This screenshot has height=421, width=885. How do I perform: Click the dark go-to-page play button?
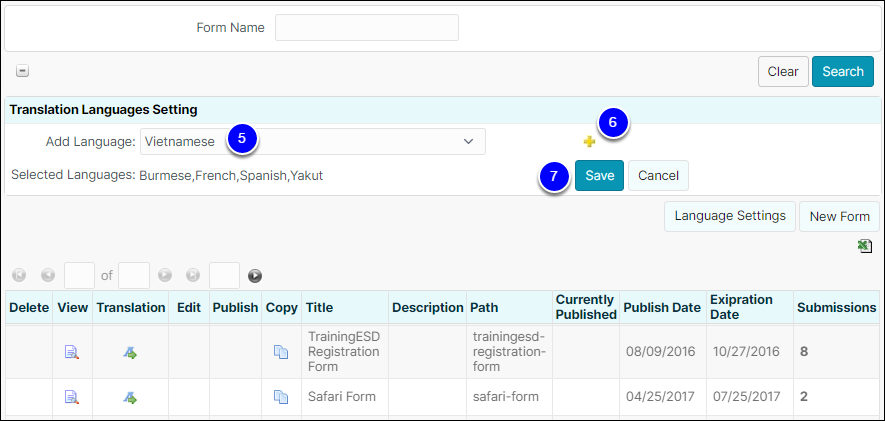(x=255, y=275)
